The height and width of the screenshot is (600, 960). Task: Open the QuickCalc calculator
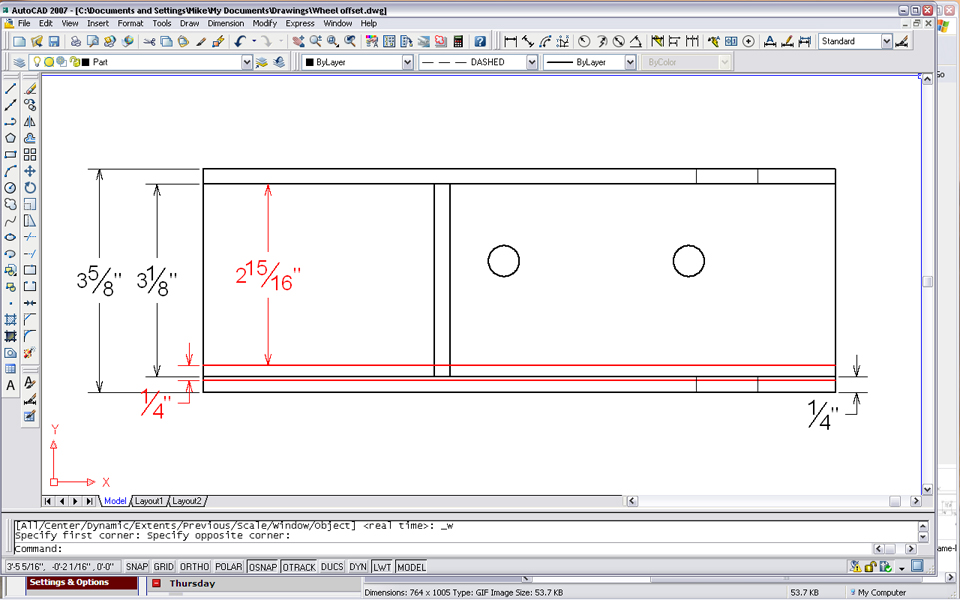click(458, 41)
